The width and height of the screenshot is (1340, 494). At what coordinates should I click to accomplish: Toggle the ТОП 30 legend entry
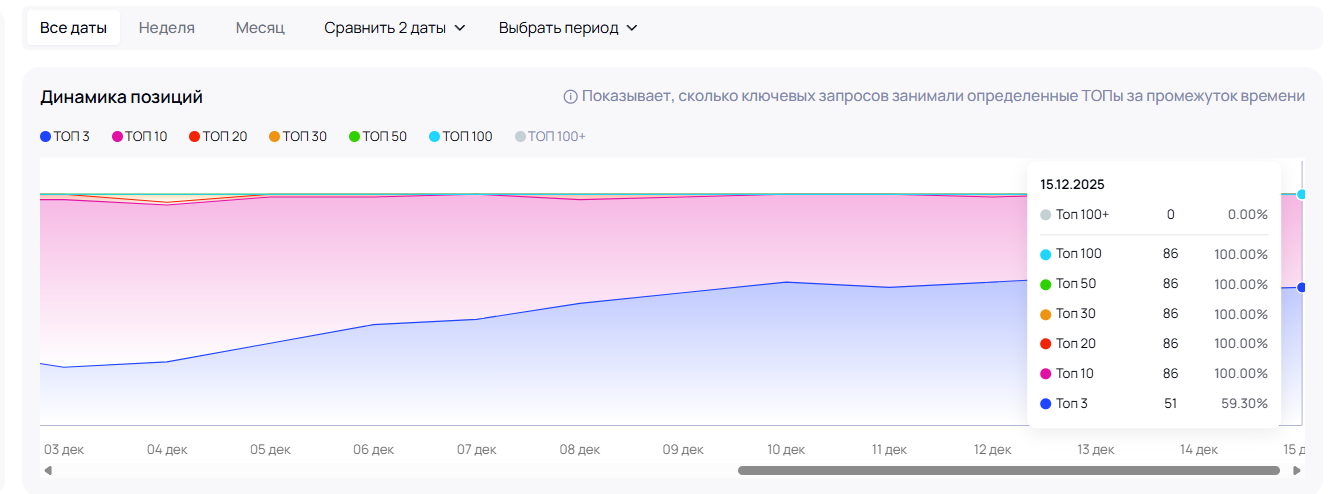click(298, 136)
